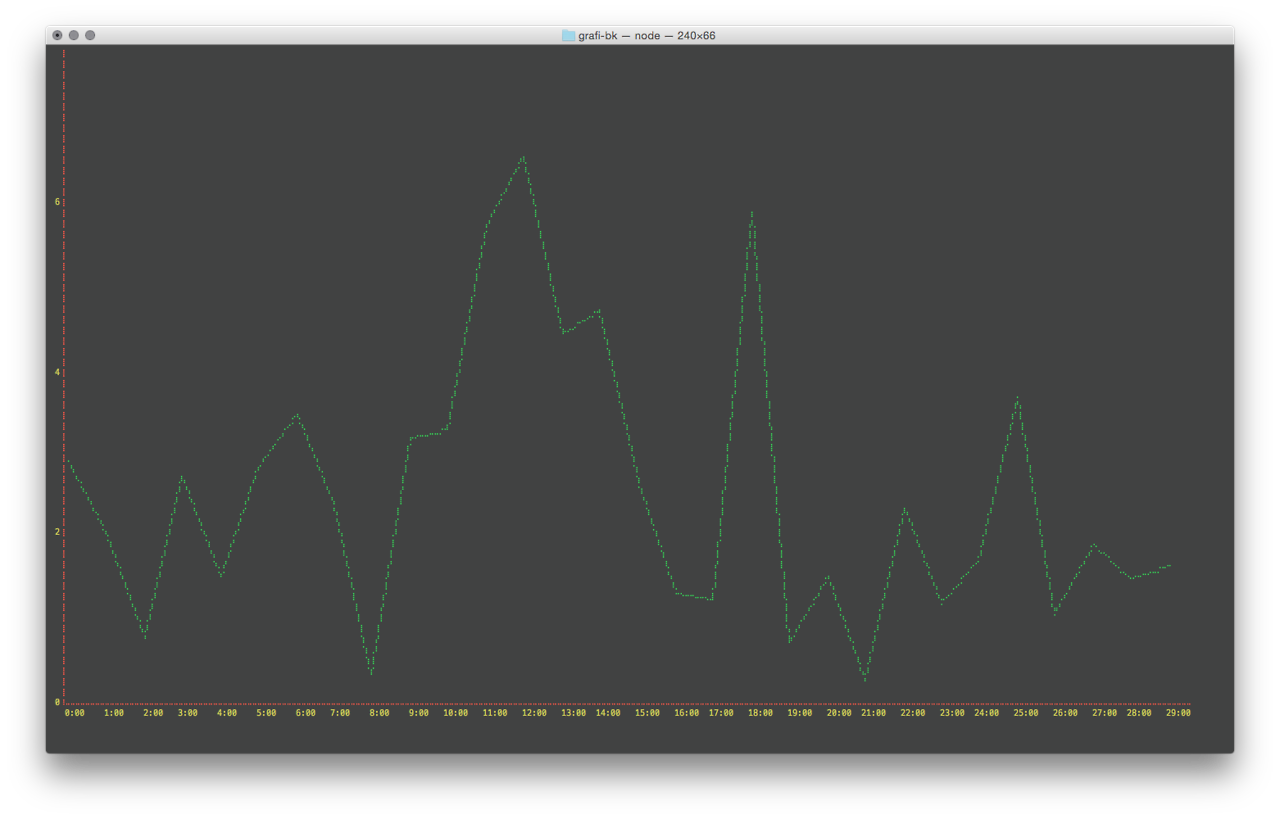
Task: Select the y-axis label 2
Action: coord(57,531)
